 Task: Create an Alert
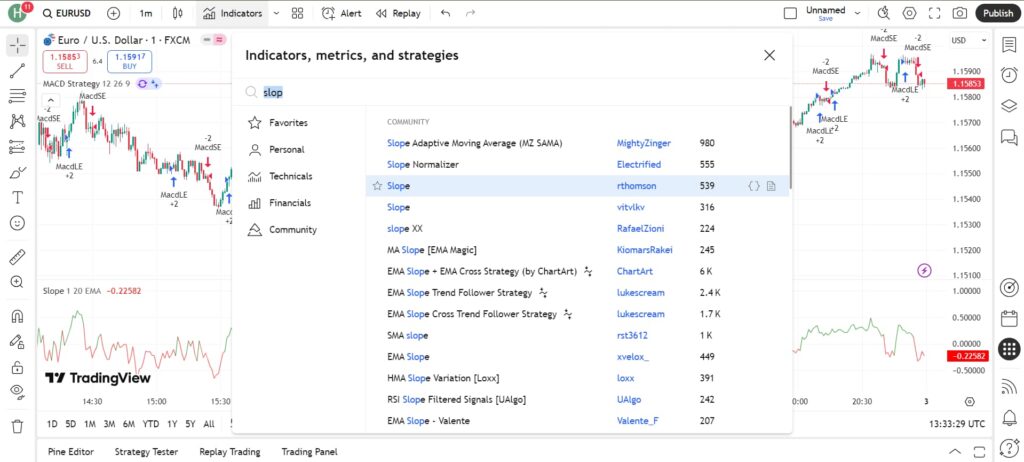pos(342,13)
